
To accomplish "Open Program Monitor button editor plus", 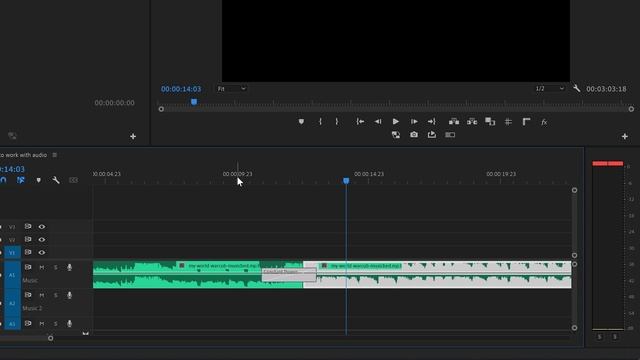I will [624, 136].
